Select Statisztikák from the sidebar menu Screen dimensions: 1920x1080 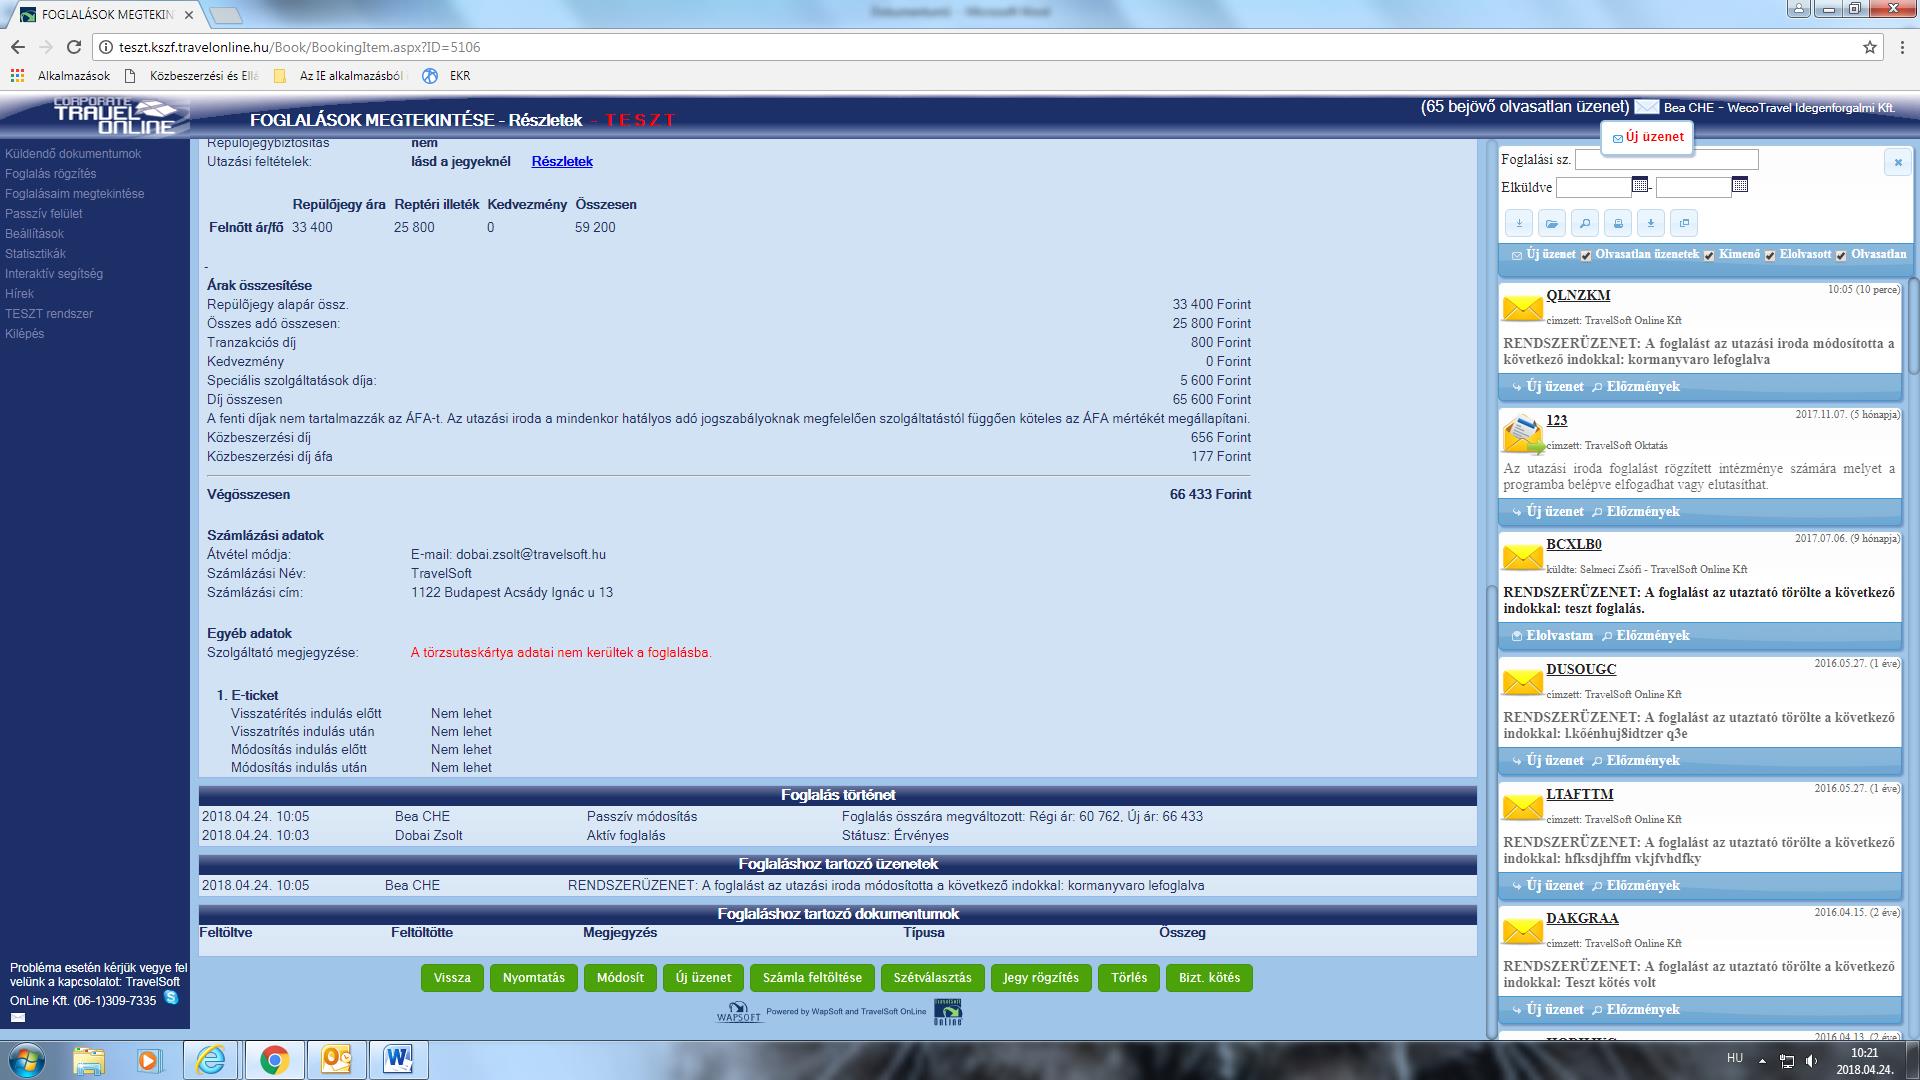click(x=35, y=254)
